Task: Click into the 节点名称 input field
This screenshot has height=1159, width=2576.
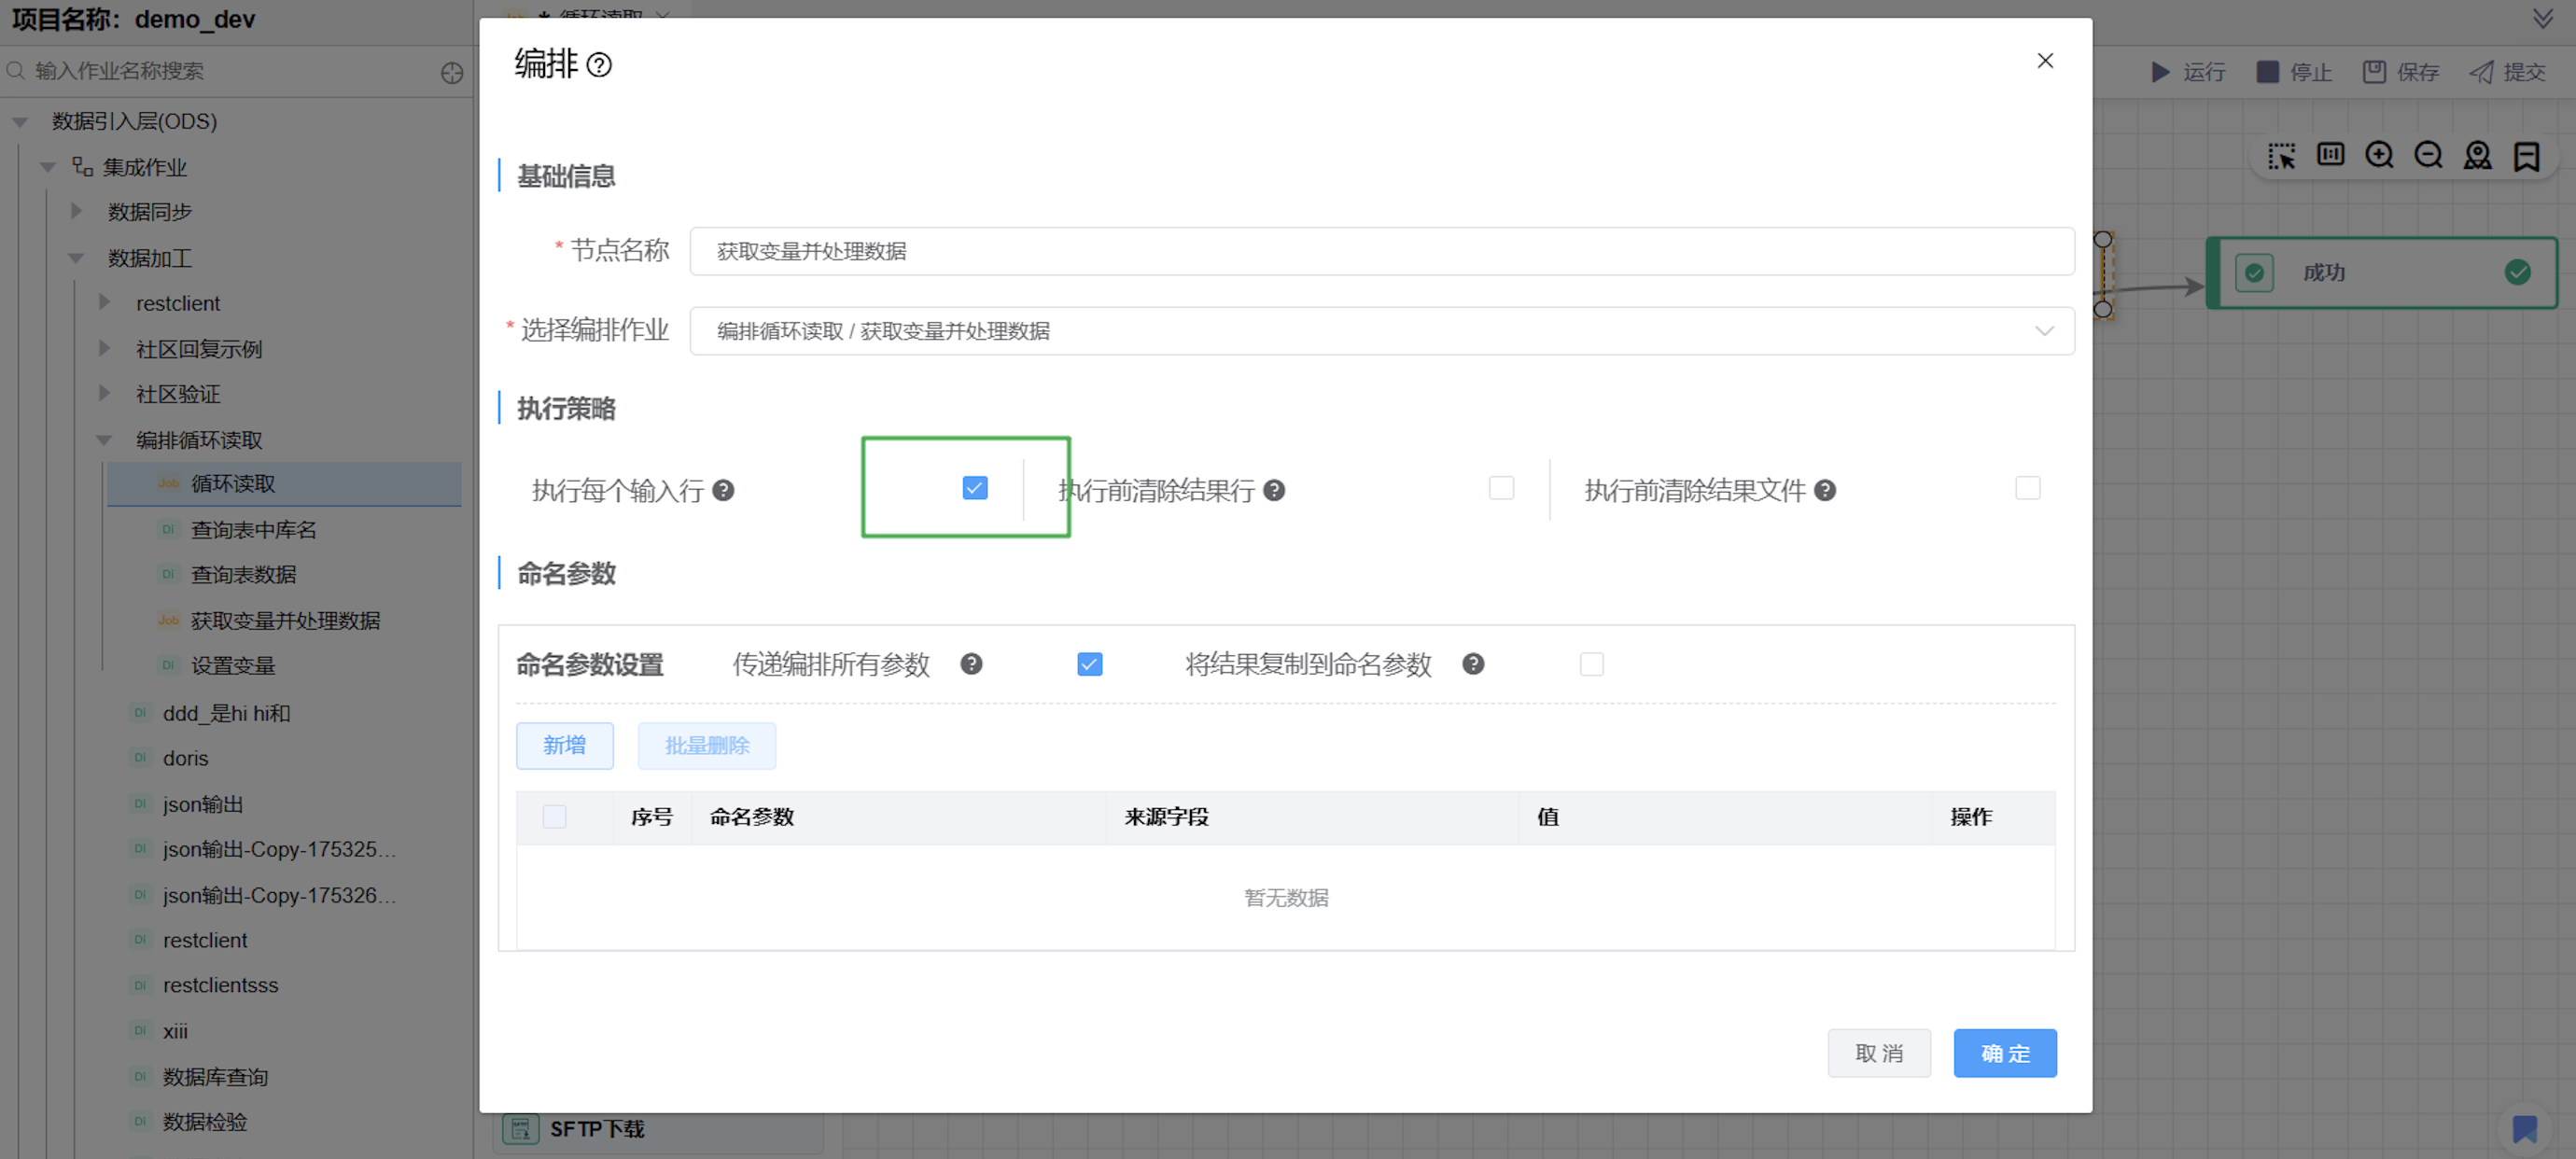Action: (x=1381, y=251)
